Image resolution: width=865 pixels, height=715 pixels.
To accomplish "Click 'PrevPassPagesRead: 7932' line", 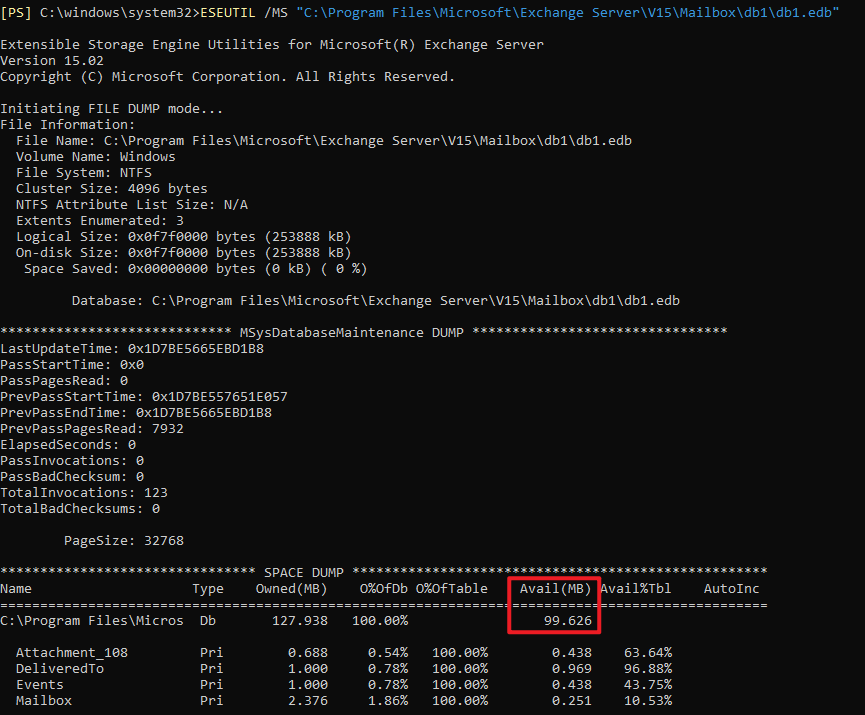I will click(92, 429).
